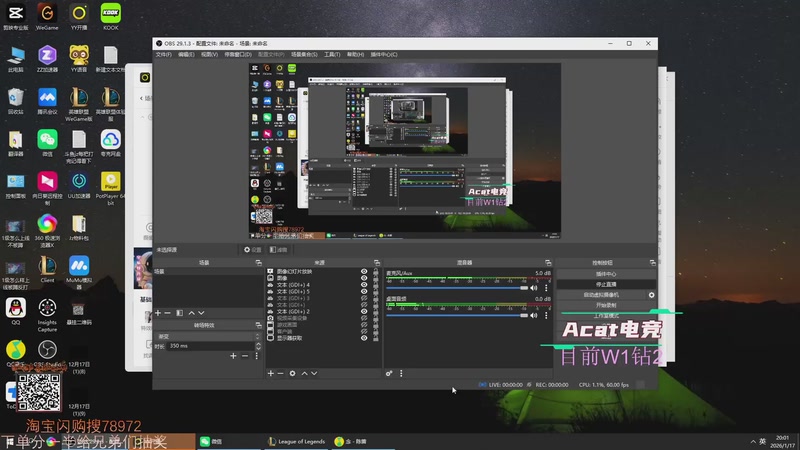This screenshot has width=800, height=450.
Task: Open the 工具(T) menu
Action: (332, 55)
